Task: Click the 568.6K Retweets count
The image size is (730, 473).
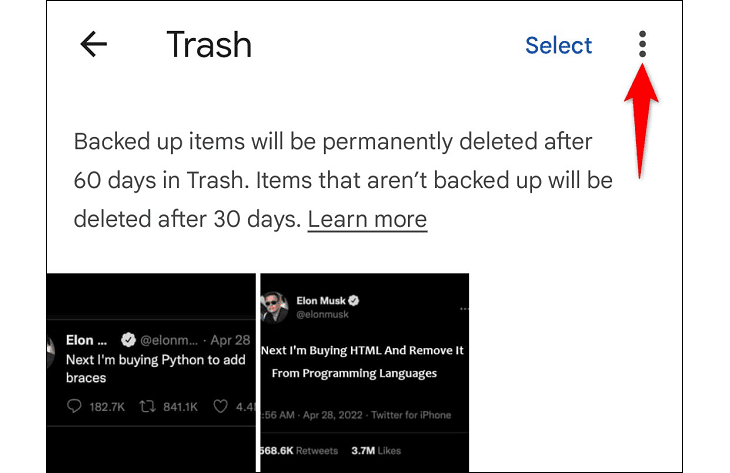Action: (x=296, y=452)
